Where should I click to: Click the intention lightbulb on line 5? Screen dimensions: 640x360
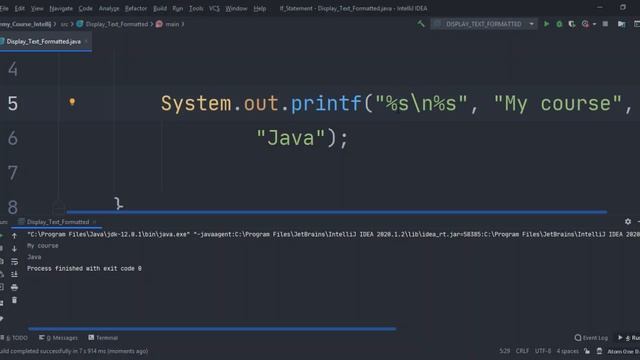pos(72,102)
